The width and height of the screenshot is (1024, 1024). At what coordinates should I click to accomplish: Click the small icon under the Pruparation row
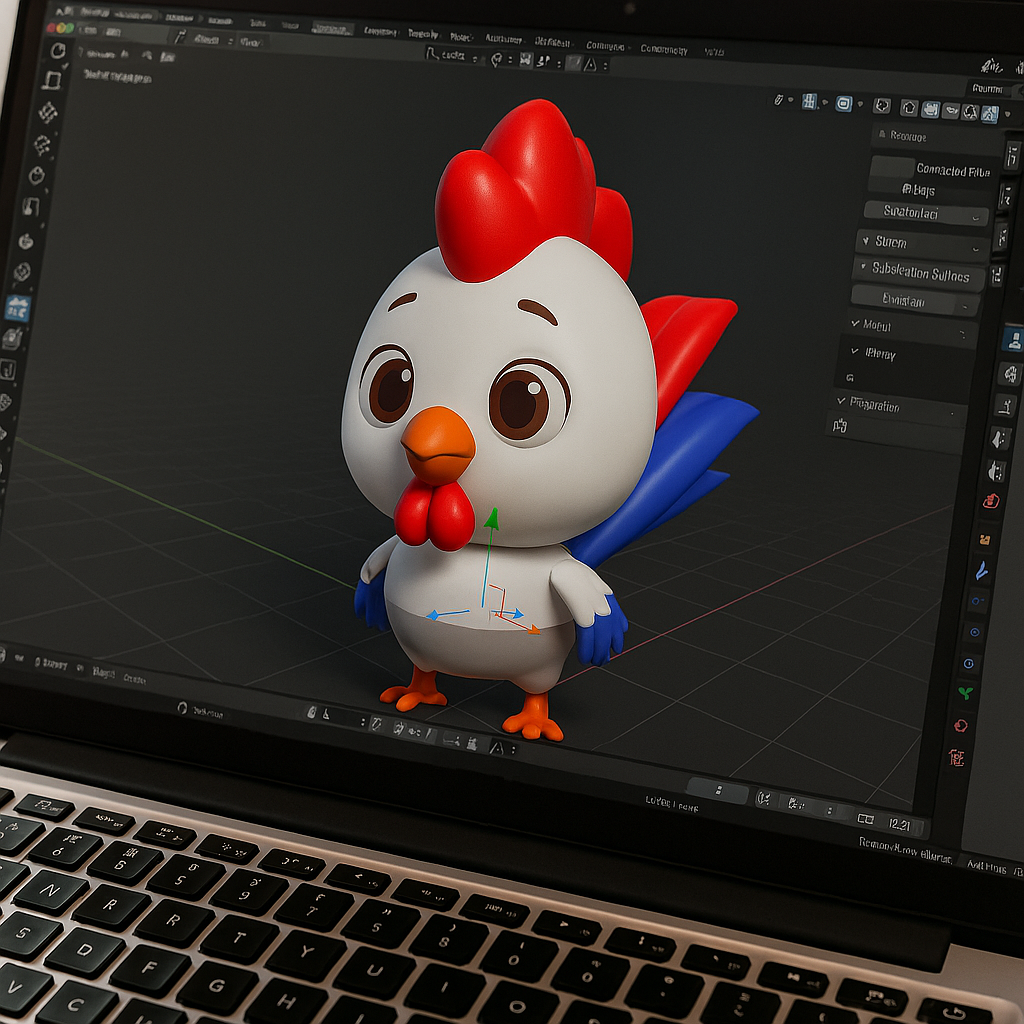click(840, 426)
